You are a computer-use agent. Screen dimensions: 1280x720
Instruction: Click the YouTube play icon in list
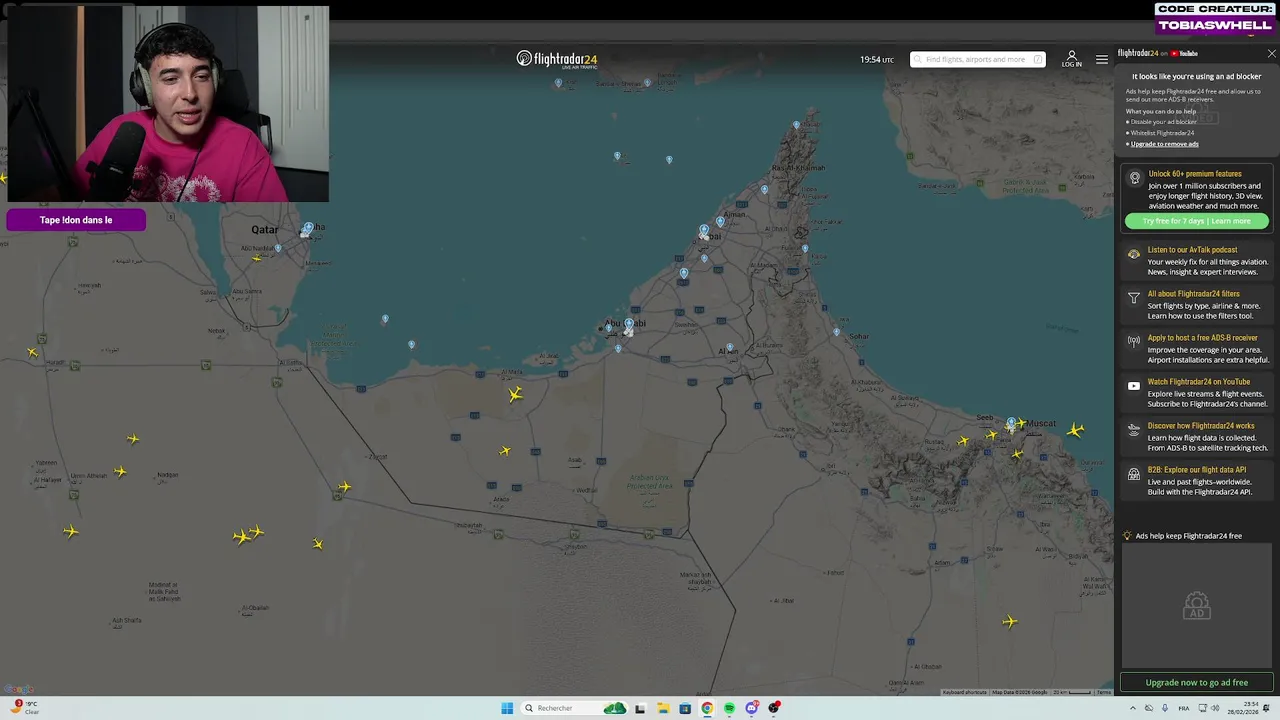[x=1134, y=386]
